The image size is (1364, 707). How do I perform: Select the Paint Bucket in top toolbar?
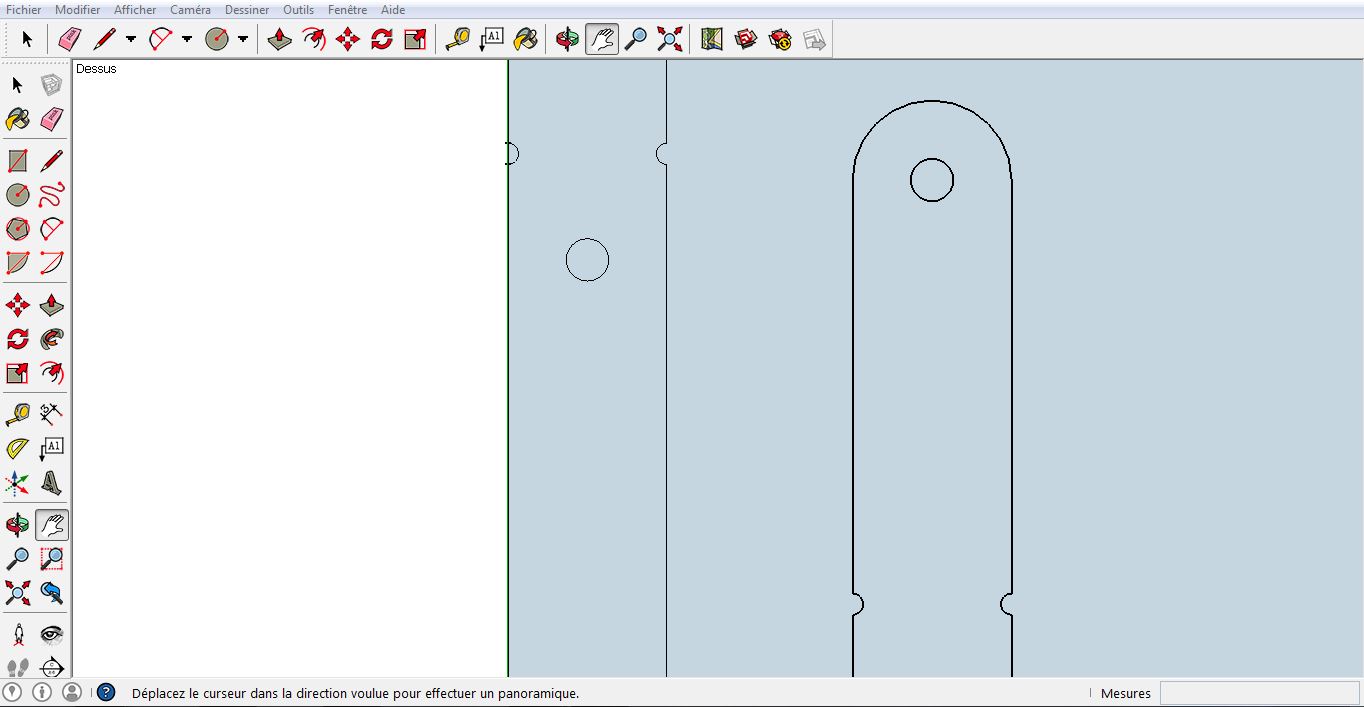pyautogui.click(x=525, y=40)
